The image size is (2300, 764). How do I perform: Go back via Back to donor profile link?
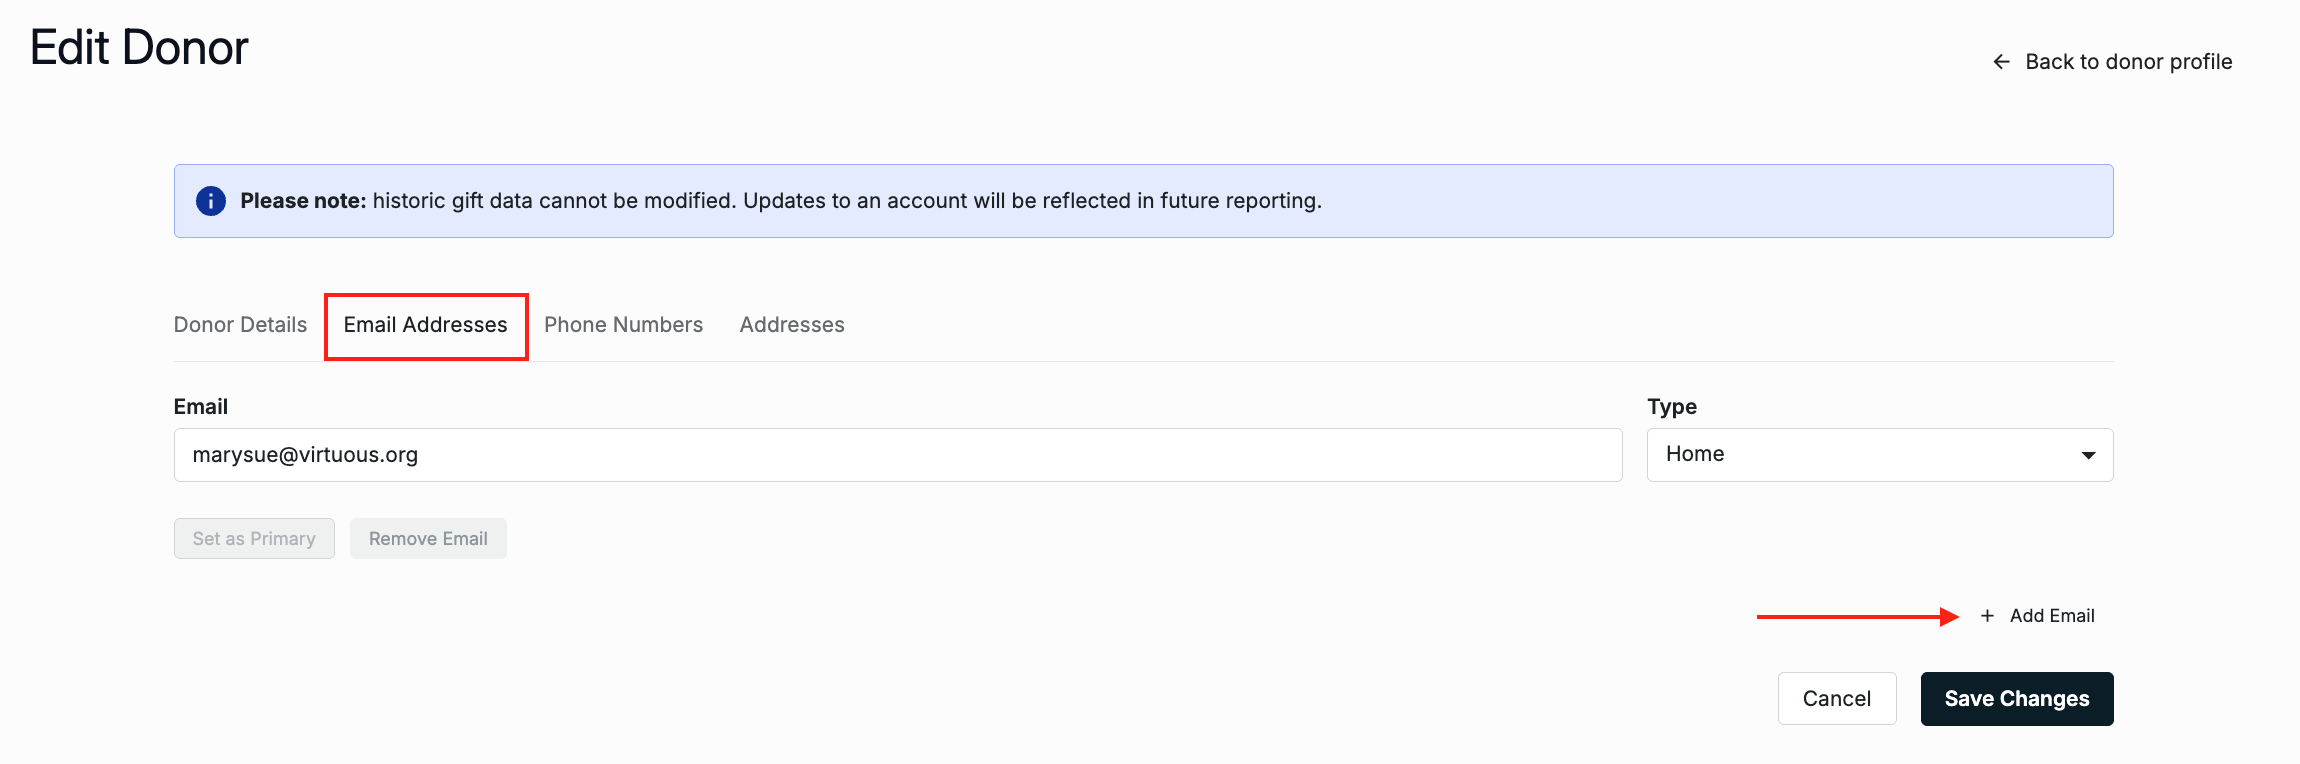point(2128,62)
